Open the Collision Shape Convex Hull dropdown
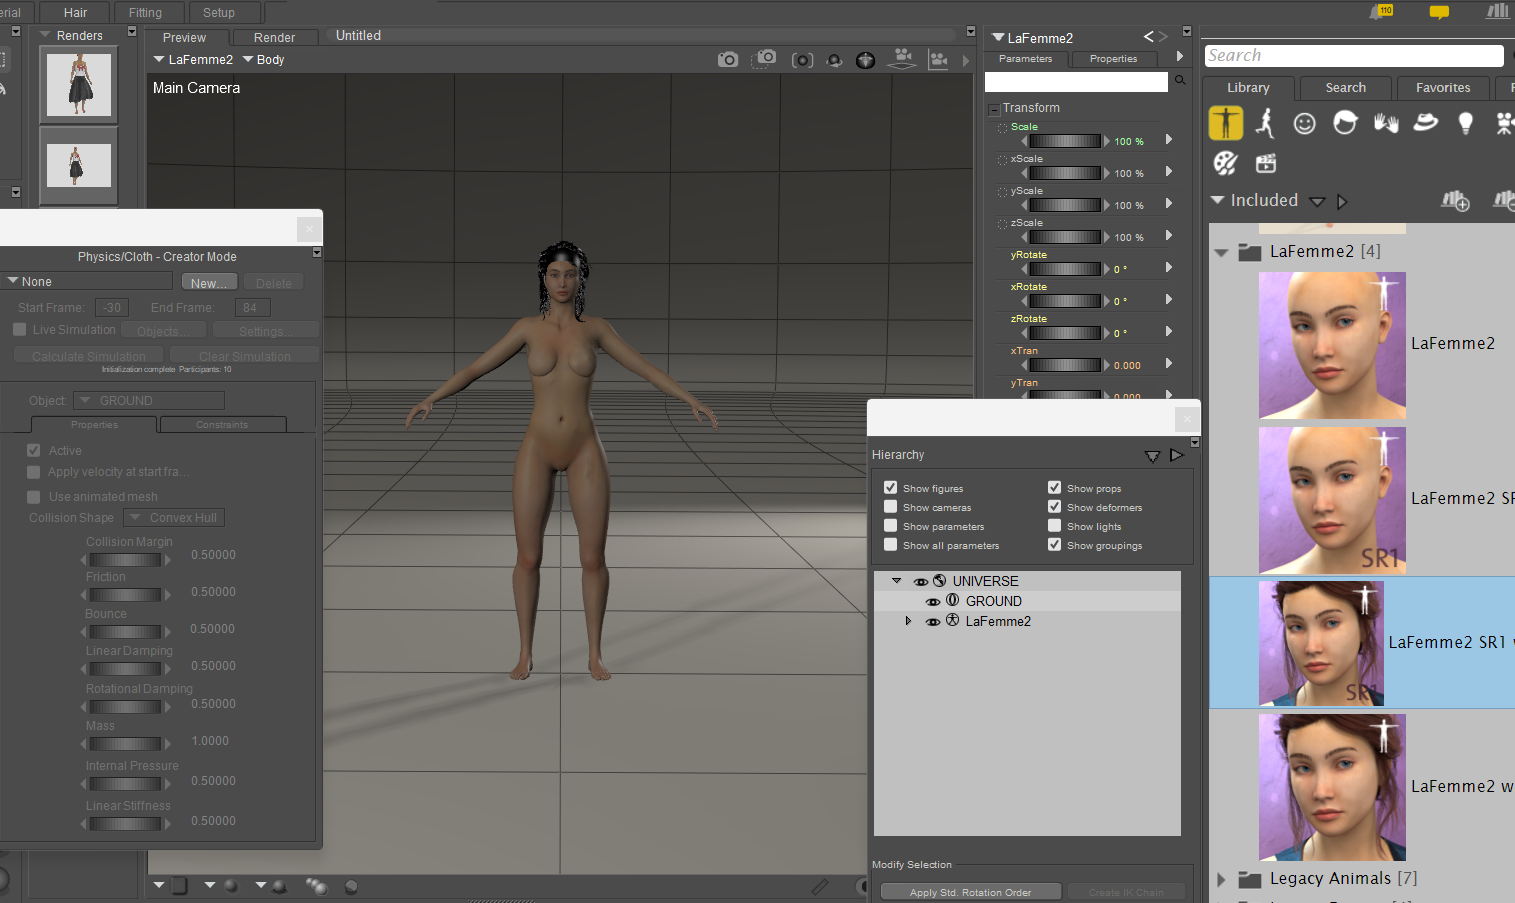The height and width of the screenshot is (903, 1515). [174, 518]
